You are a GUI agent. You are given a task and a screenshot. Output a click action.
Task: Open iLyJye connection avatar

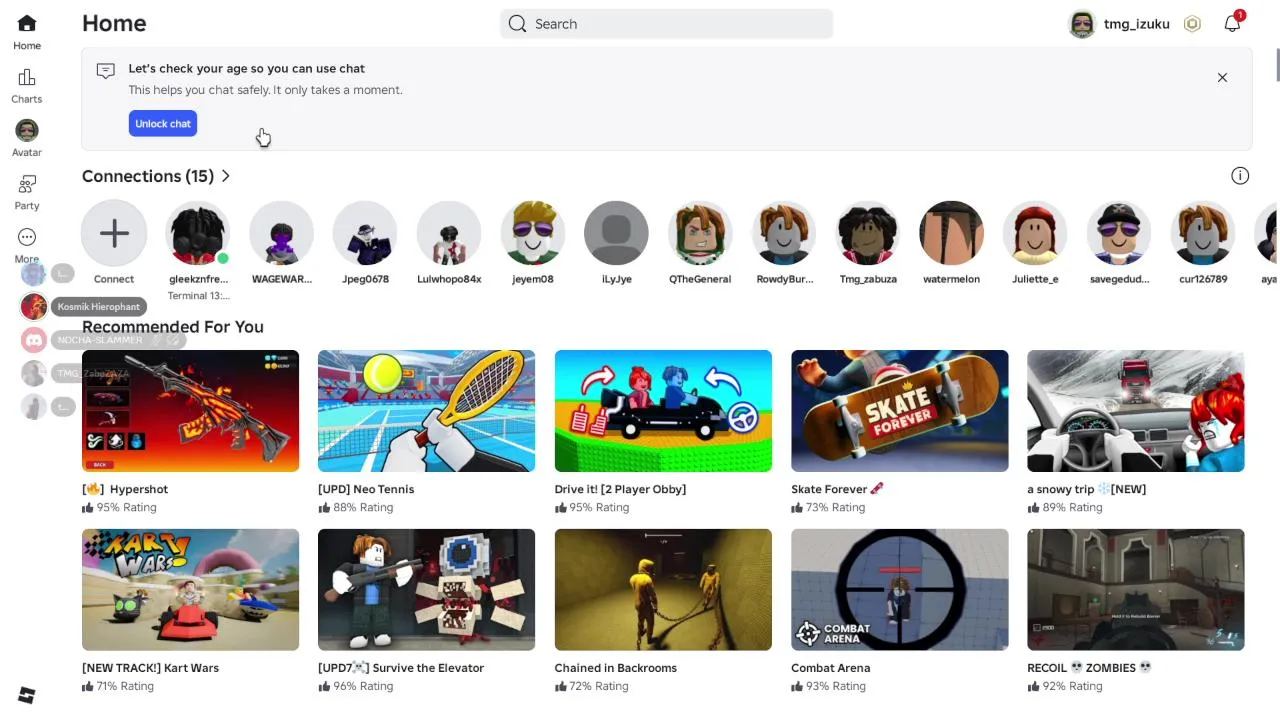pyautogui.click(x=616, y=233)
